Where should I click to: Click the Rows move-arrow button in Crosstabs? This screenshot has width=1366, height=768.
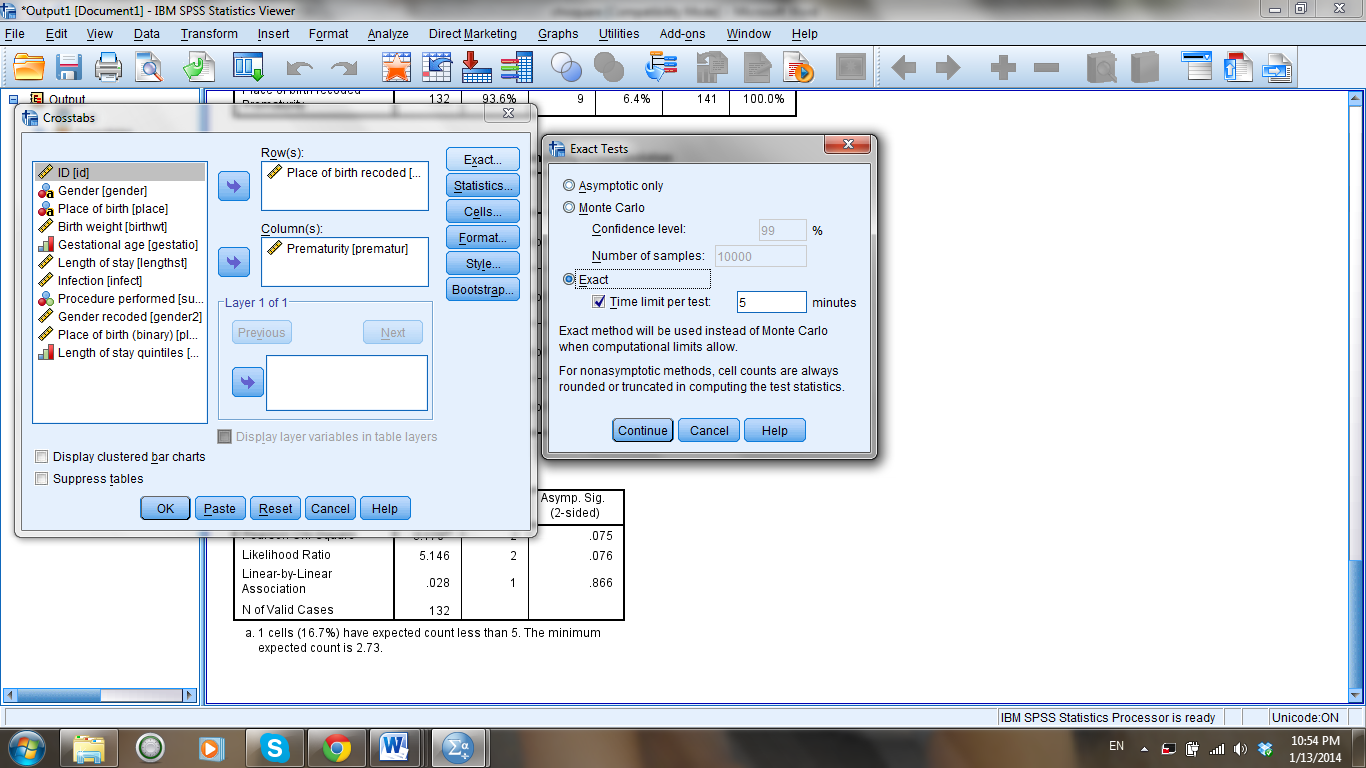[x=234, y=186]
